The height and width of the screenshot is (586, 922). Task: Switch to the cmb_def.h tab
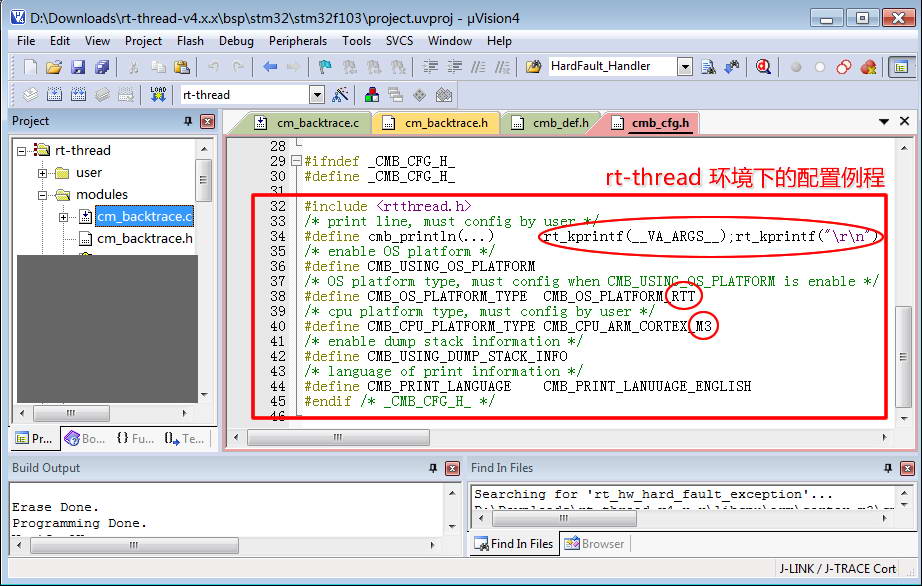point(550,123)
